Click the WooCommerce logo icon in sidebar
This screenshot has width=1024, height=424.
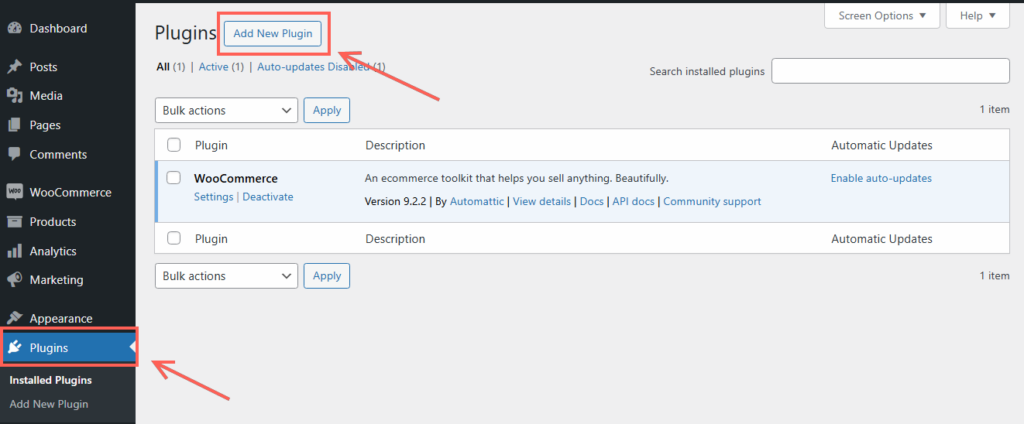[14, 193]
